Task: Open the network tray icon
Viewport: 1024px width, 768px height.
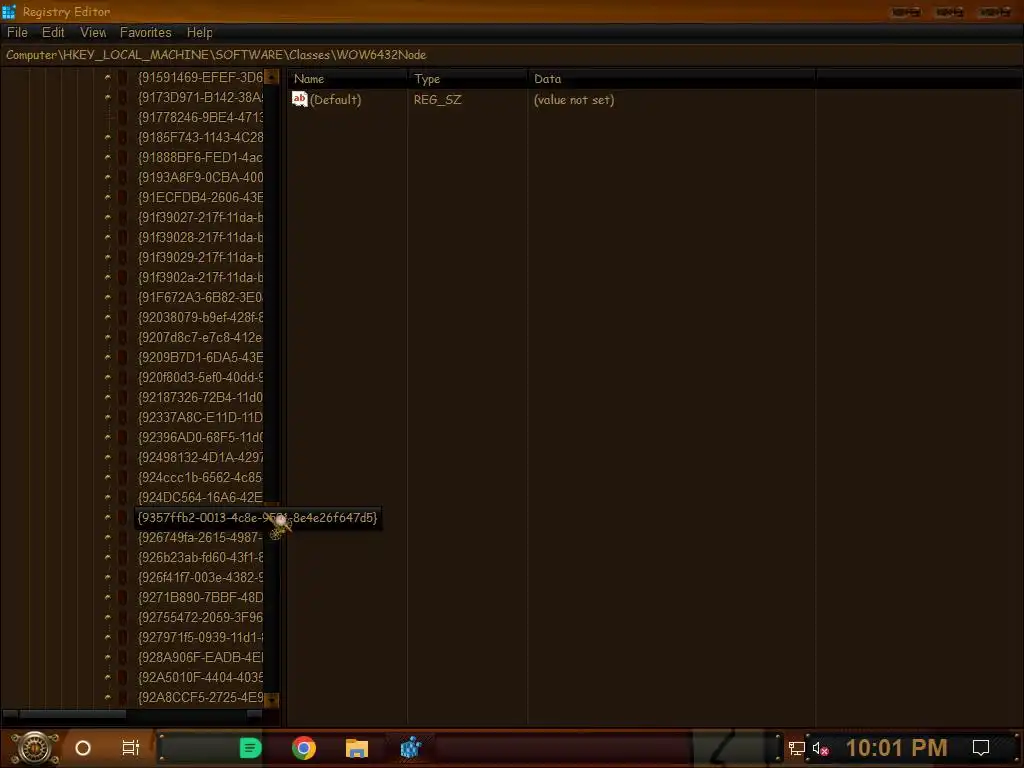Action: pos(797,748)
